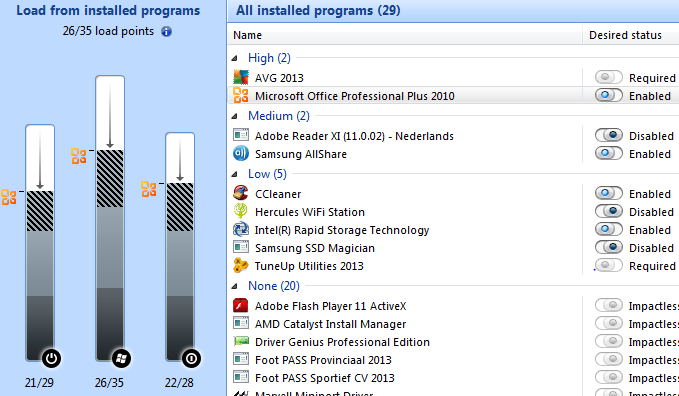Click the Adobe Flash Player icon
679x396 pixels.
[x=241, y=305]
